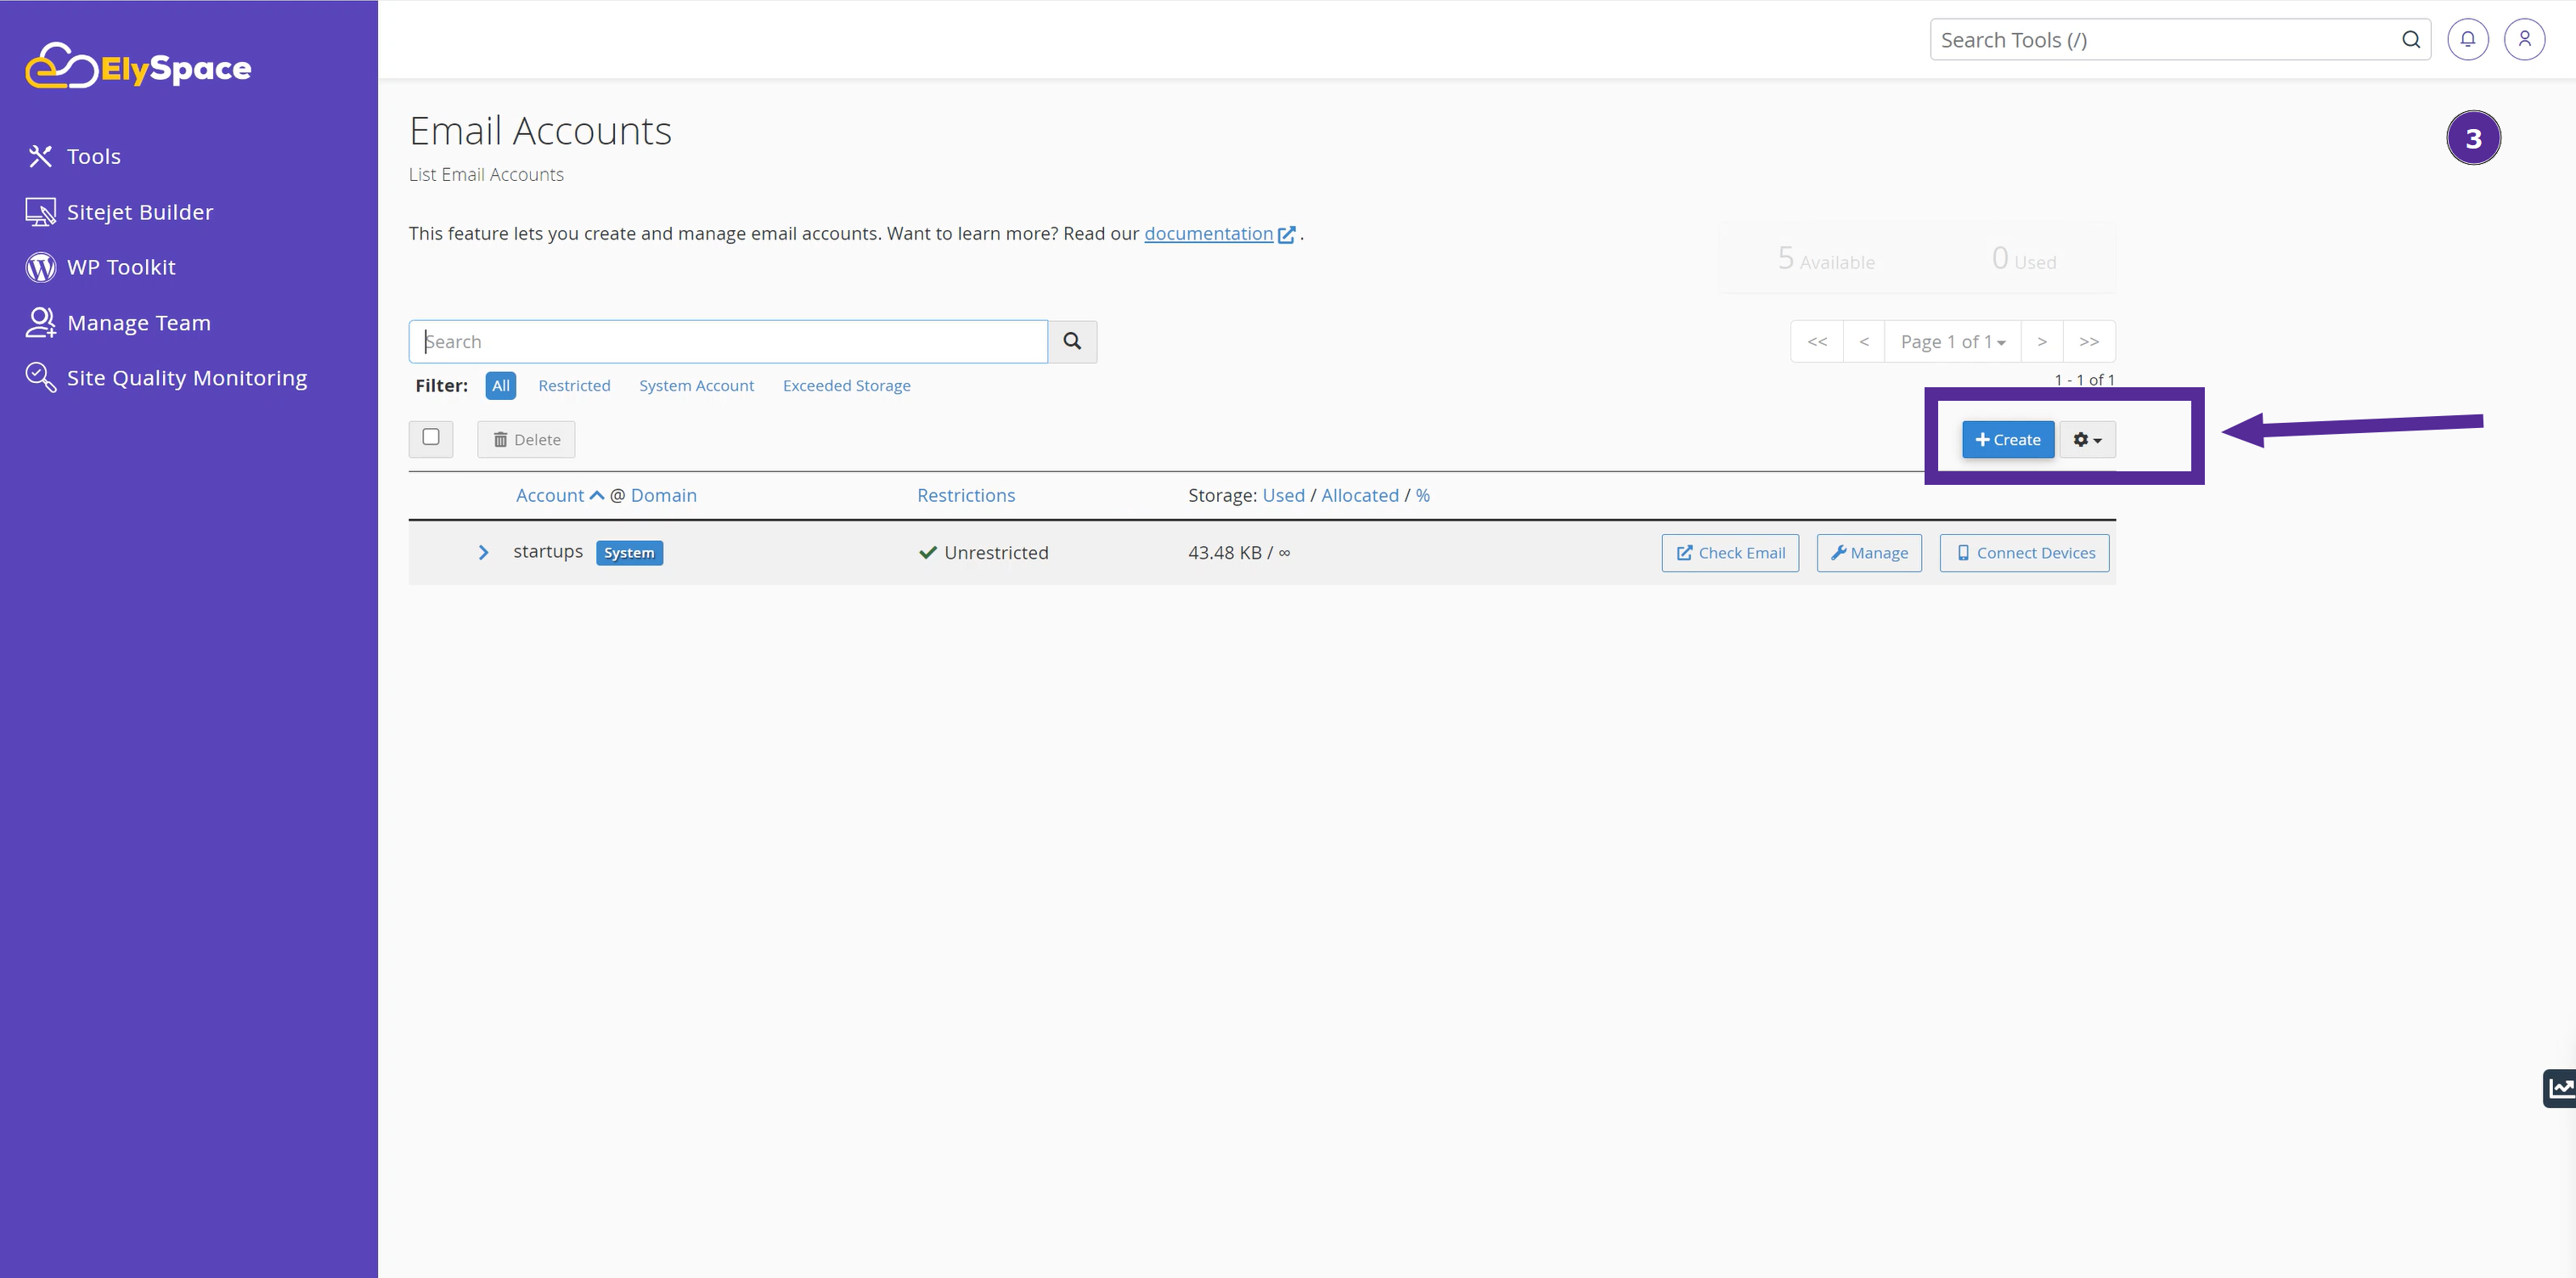
Task: Create a new email account
Action: [x=2008, y=440]
